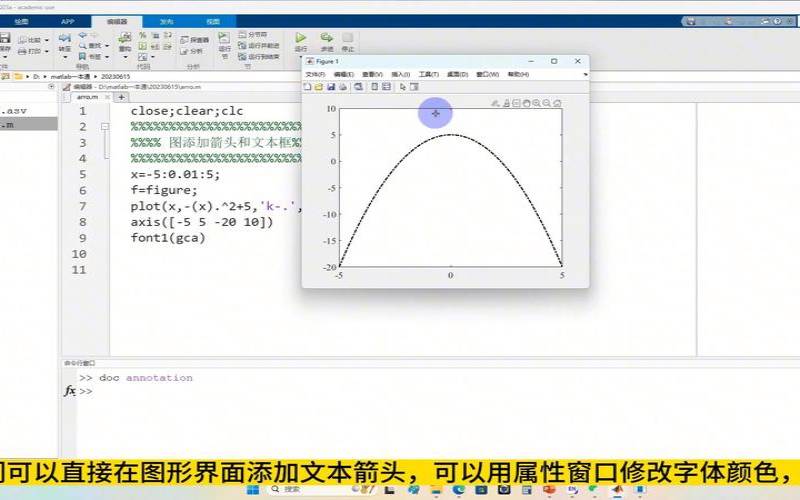
Task: Select the Editor ribbon tab
Action: (x=117, y=21)
